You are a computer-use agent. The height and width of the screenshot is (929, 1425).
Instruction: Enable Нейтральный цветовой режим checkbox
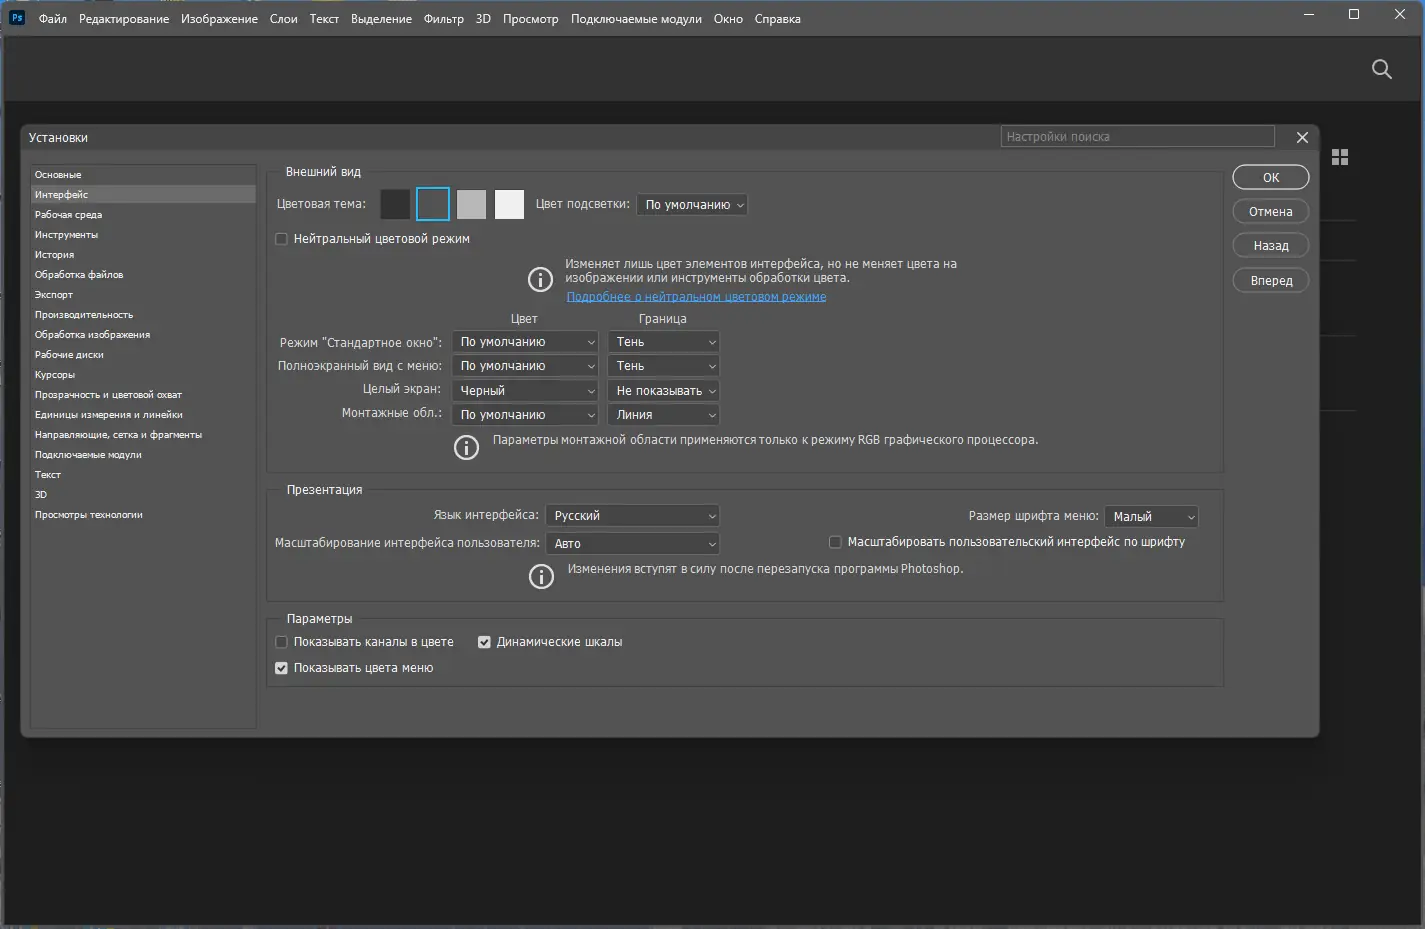[281, 239]
